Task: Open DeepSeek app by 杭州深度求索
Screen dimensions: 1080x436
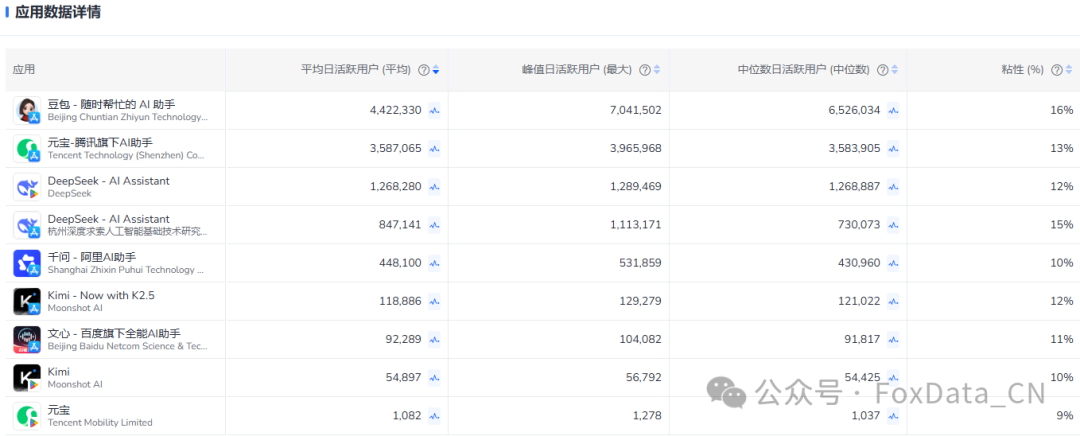Action: (x=108, y=219)
